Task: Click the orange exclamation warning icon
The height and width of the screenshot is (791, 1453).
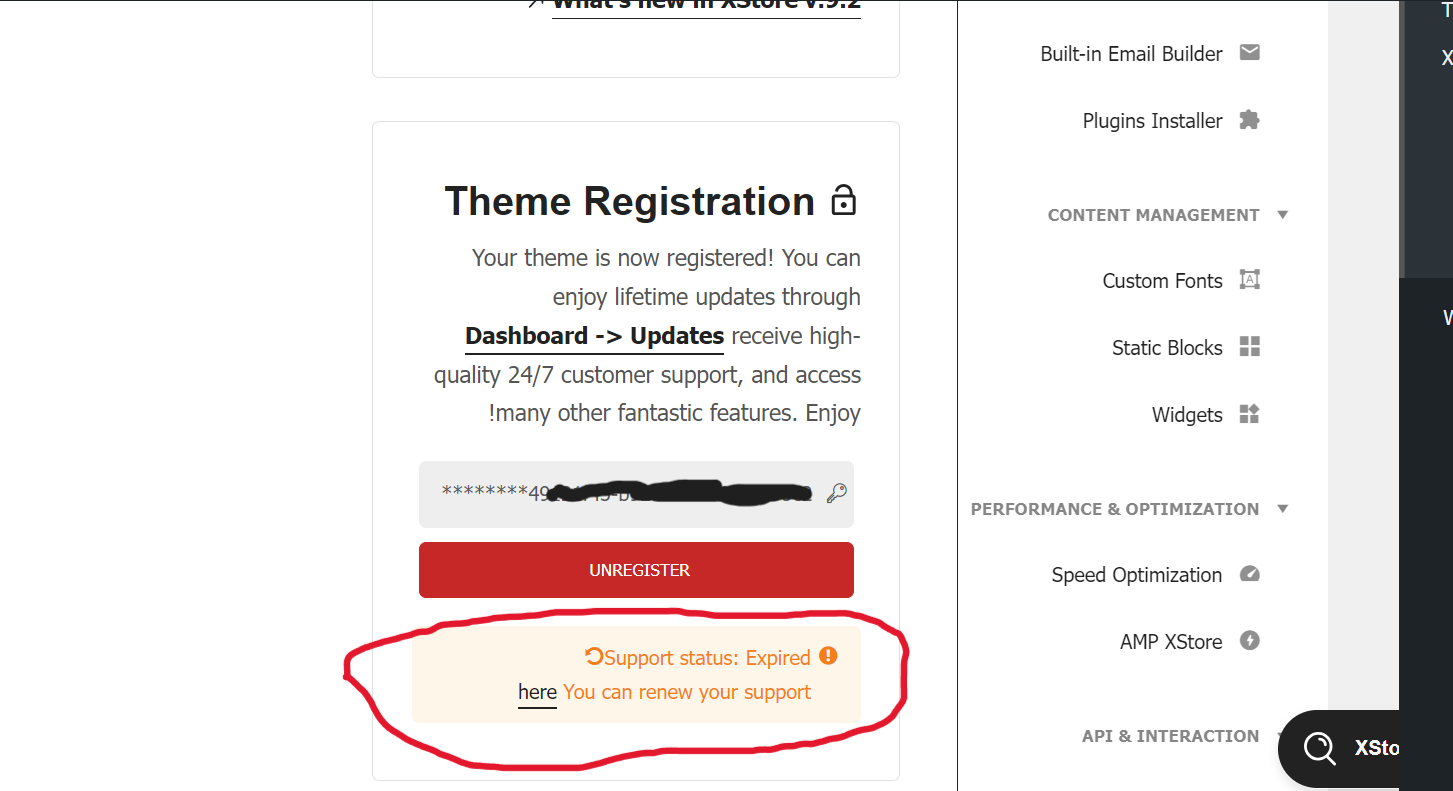Action: click(828, 657)
